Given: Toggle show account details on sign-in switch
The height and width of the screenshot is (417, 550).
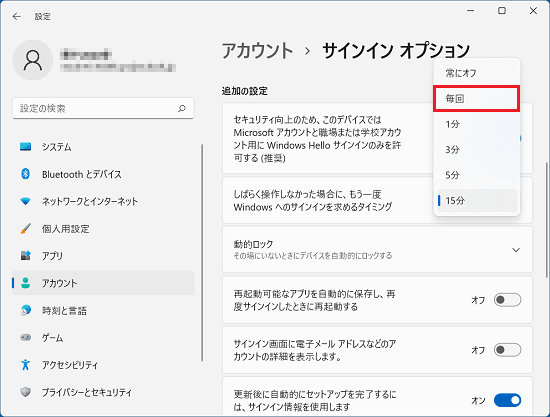Looking at the screenshot, I should (507, 350).
